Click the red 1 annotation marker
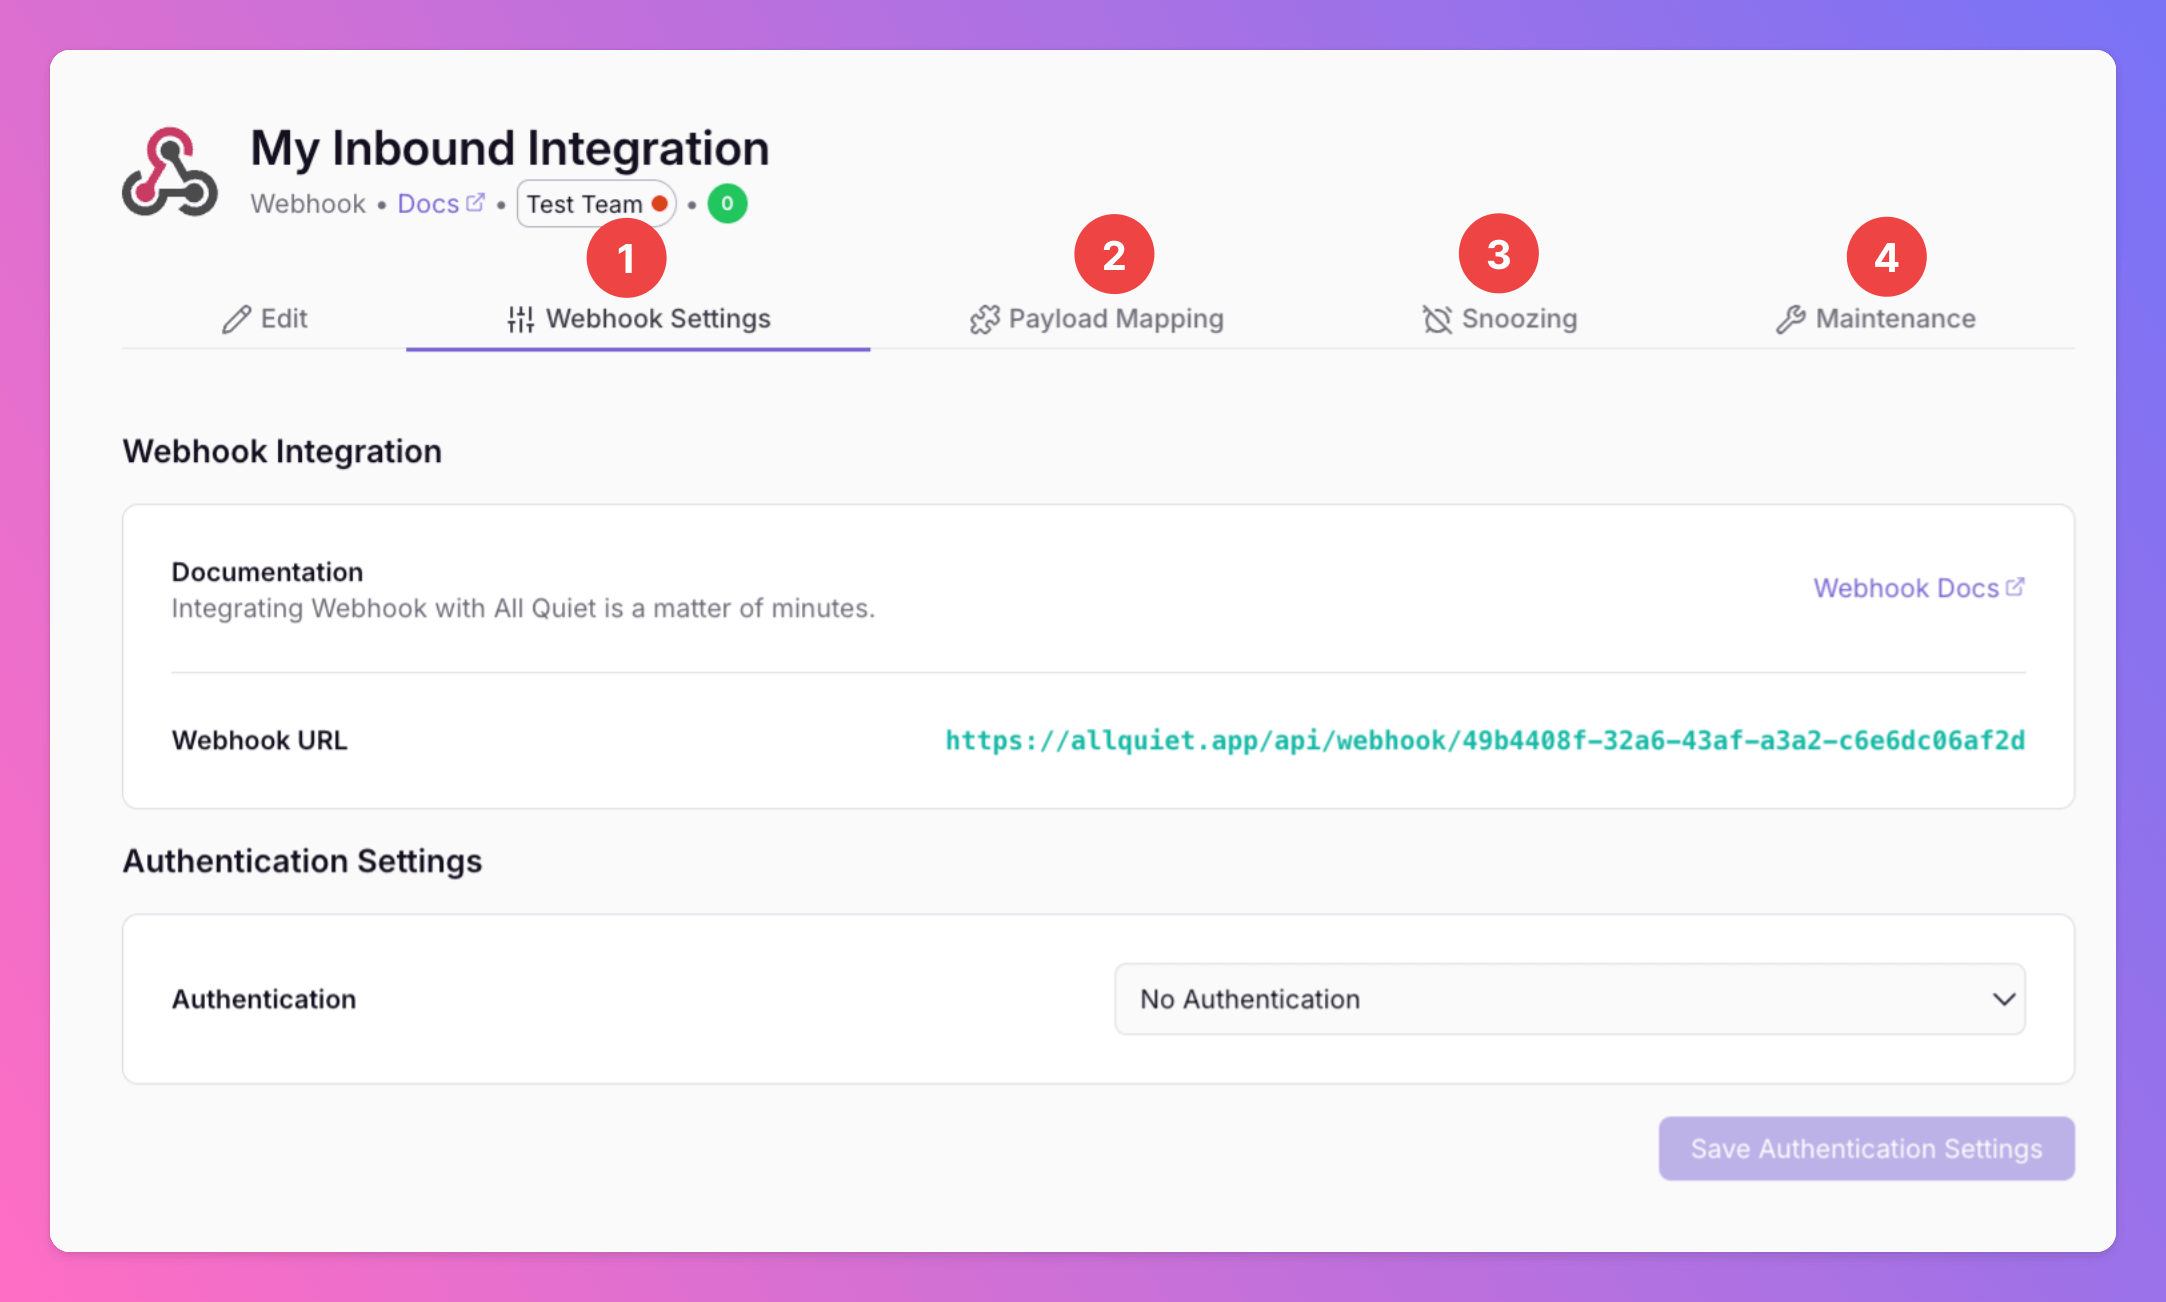2166x1302 pixels. tap(626, 258)
